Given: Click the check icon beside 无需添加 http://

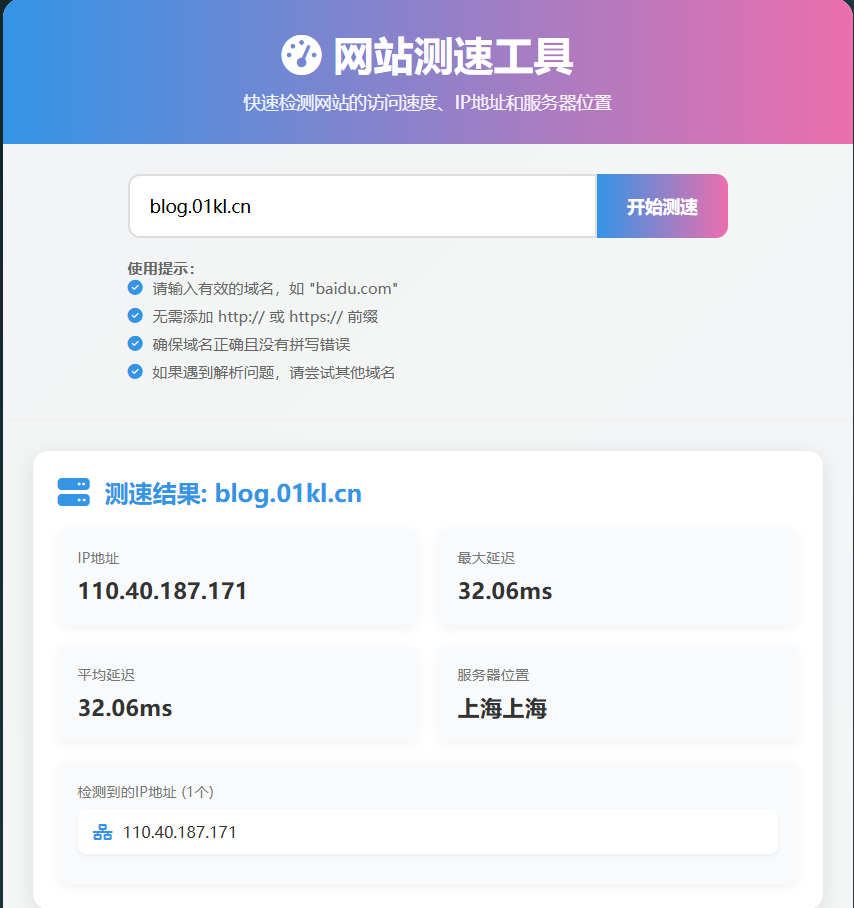Looking at the screenshot, I should (135, 316).
